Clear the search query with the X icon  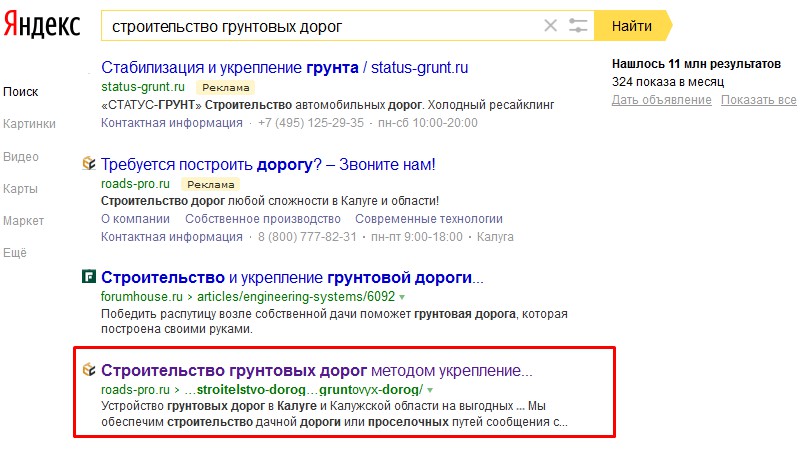tap(551, 26)
